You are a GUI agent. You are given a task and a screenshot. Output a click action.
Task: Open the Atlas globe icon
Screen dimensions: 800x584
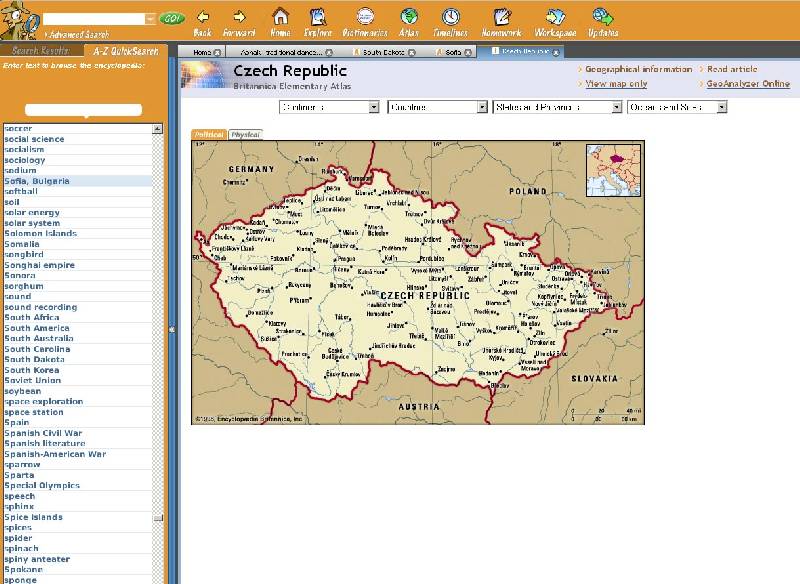click(x=409, y=16)
